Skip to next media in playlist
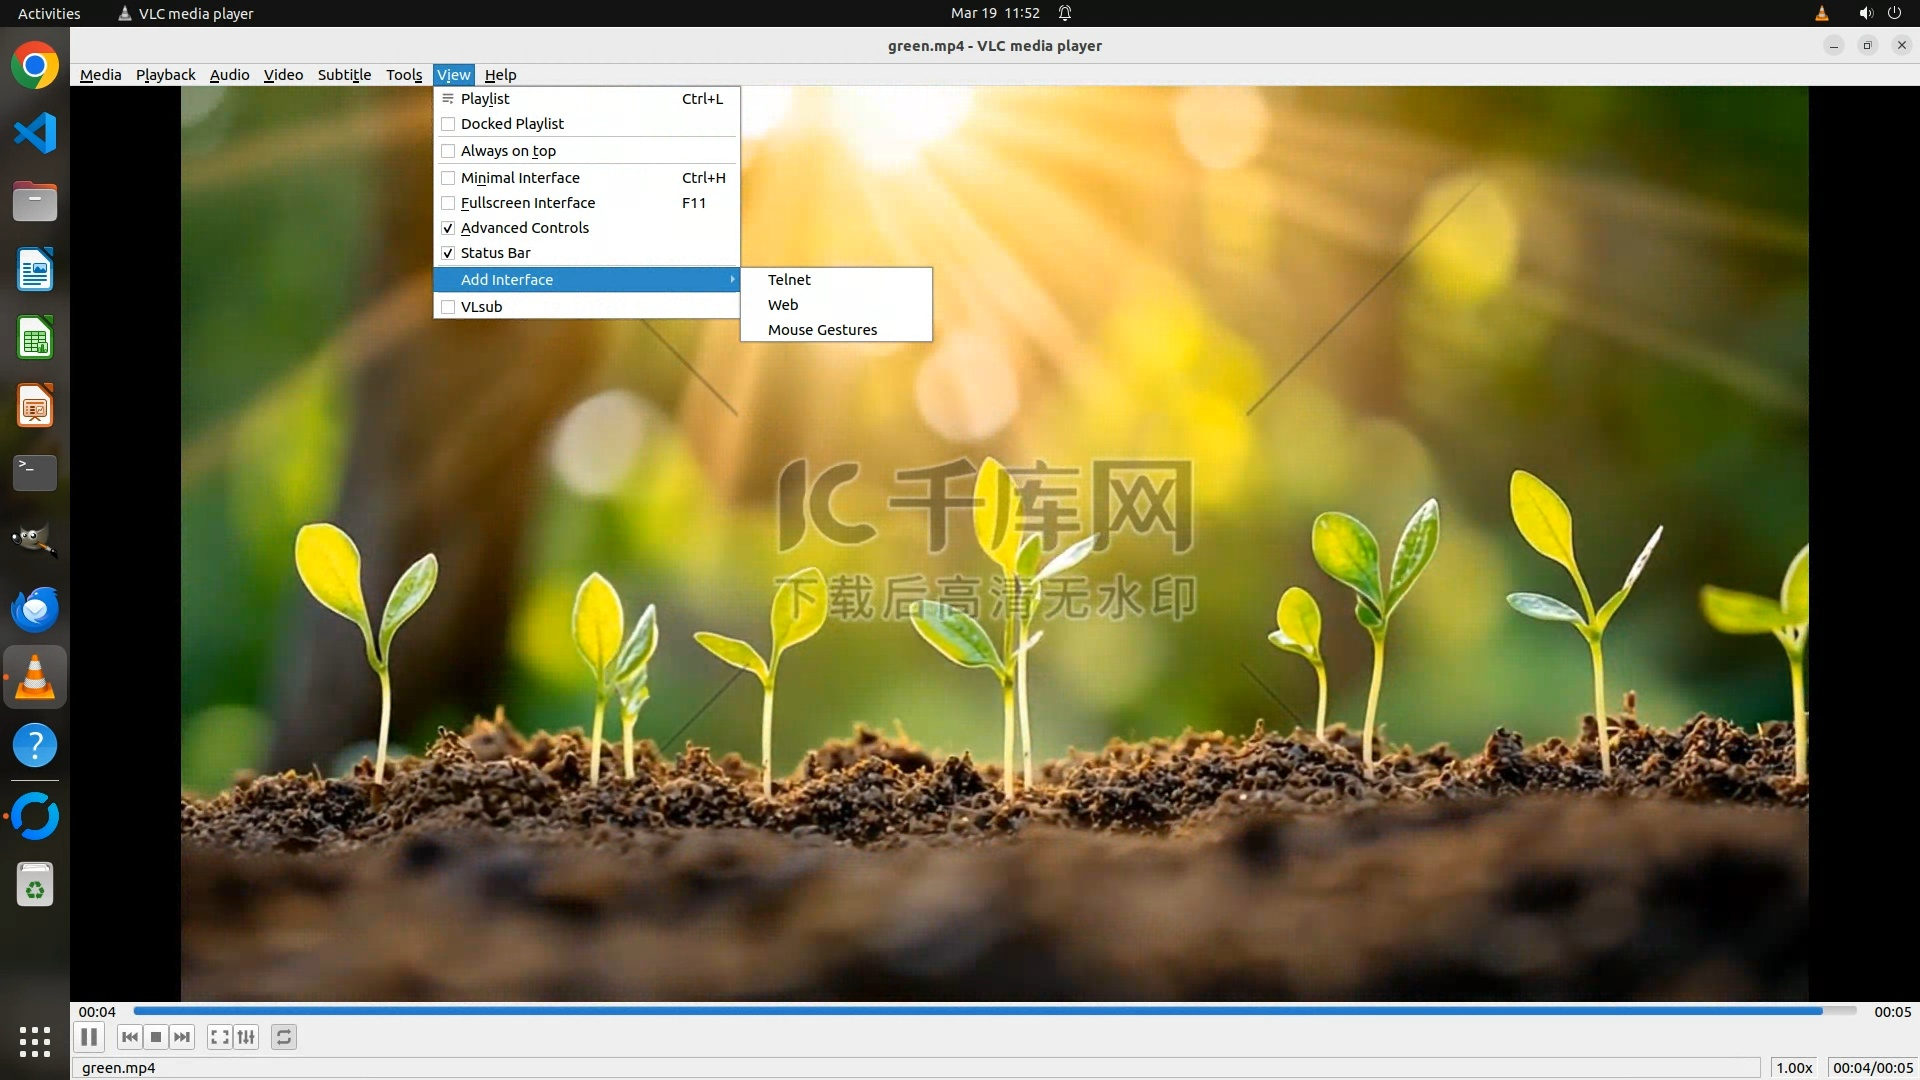The width and height of the screenshot is (1920, 1080). coord(182,1037)
